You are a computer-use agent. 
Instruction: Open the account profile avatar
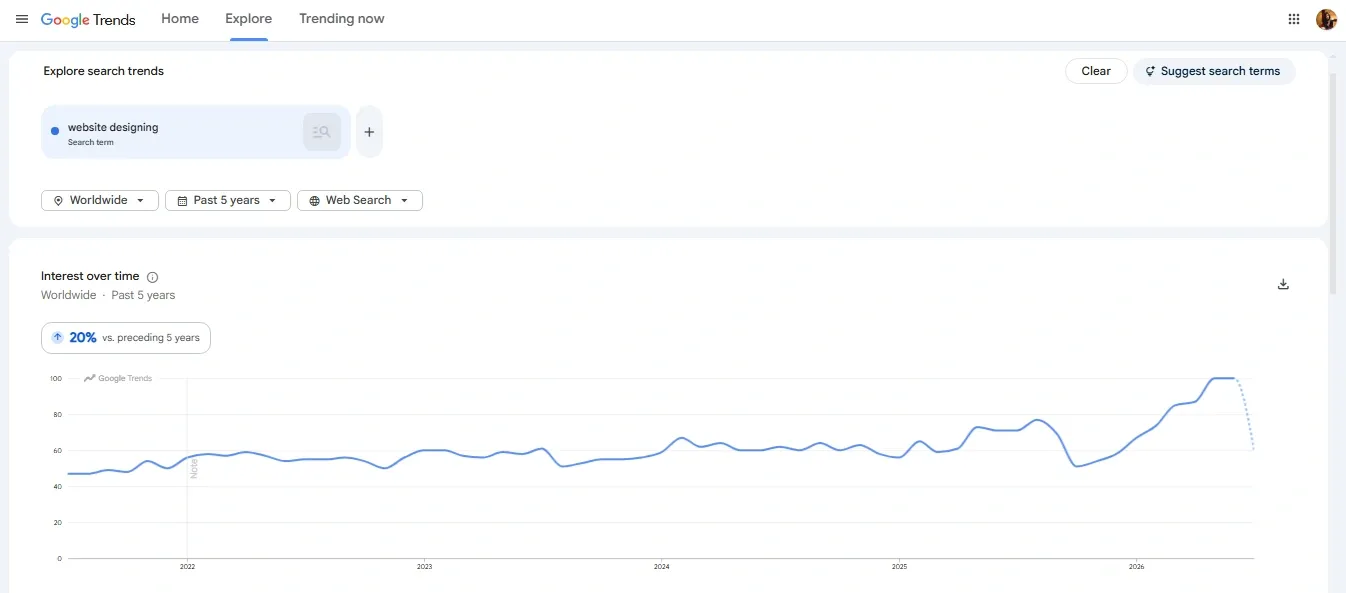click(1326, 19)
